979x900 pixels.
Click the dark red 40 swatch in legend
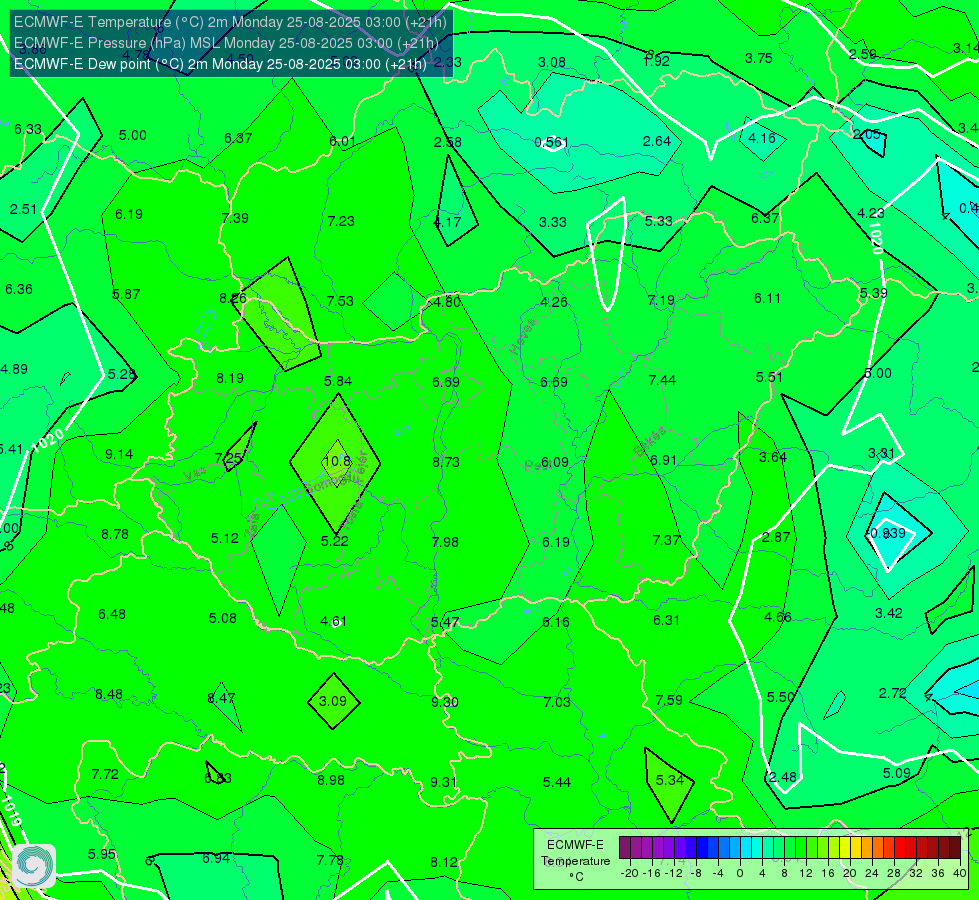tap(955, 848)
